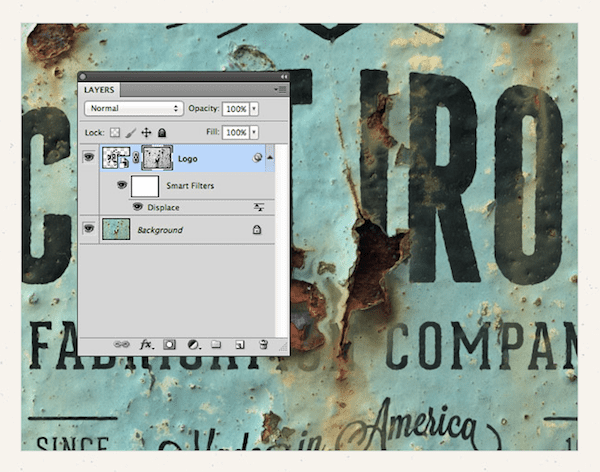Open the Normal blend mode dropdown
Screen dimensions: 600x472
(133, 108)
